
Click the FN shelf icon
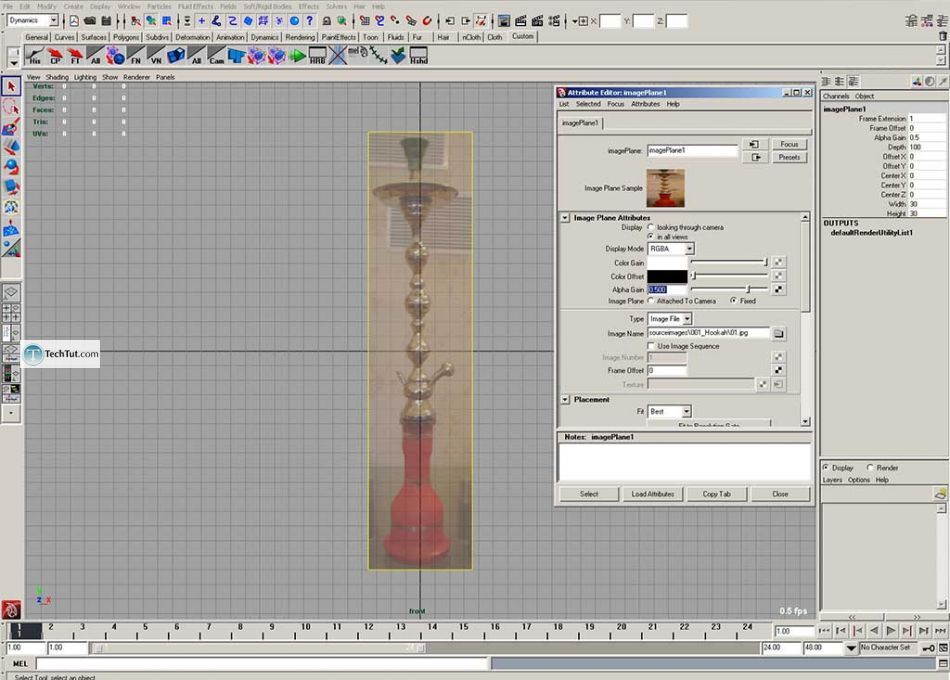point(136,56)
